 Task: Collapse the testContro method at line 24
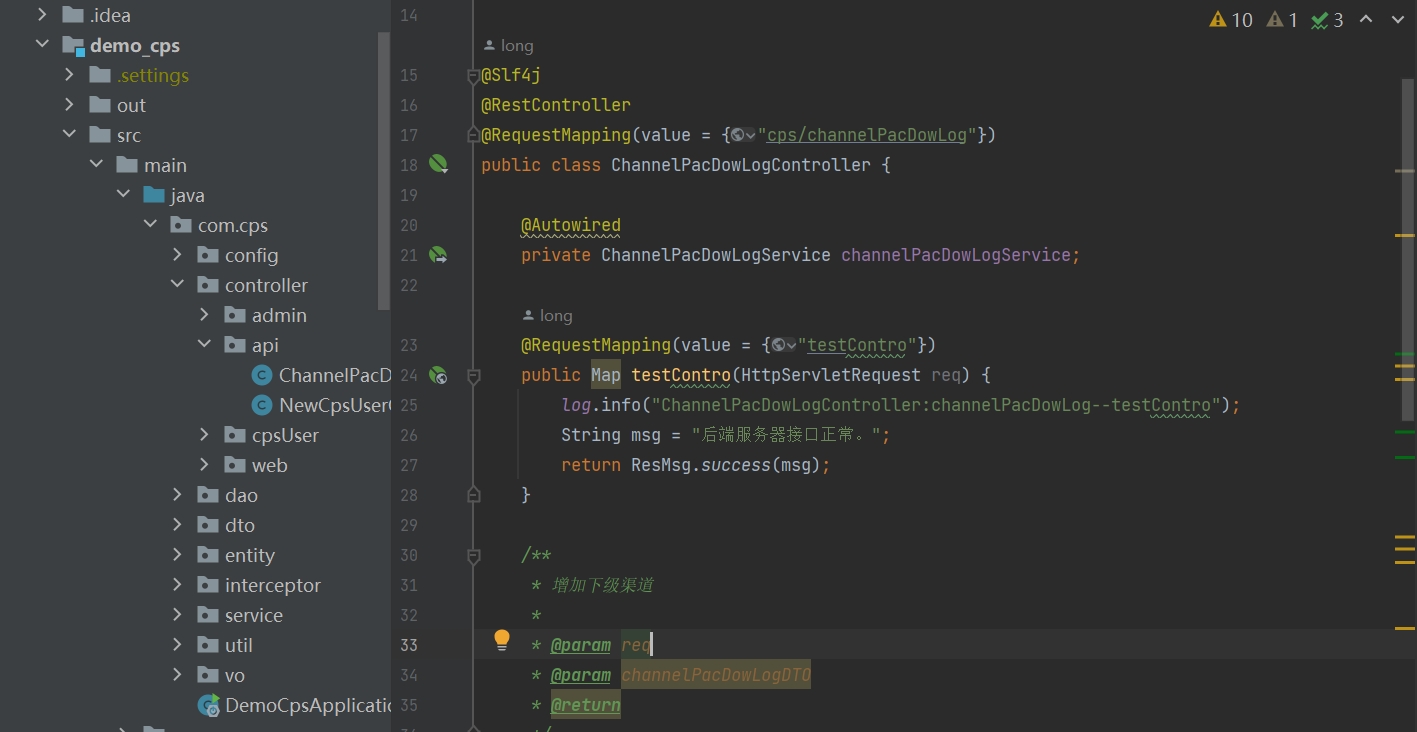pos(473,376)
